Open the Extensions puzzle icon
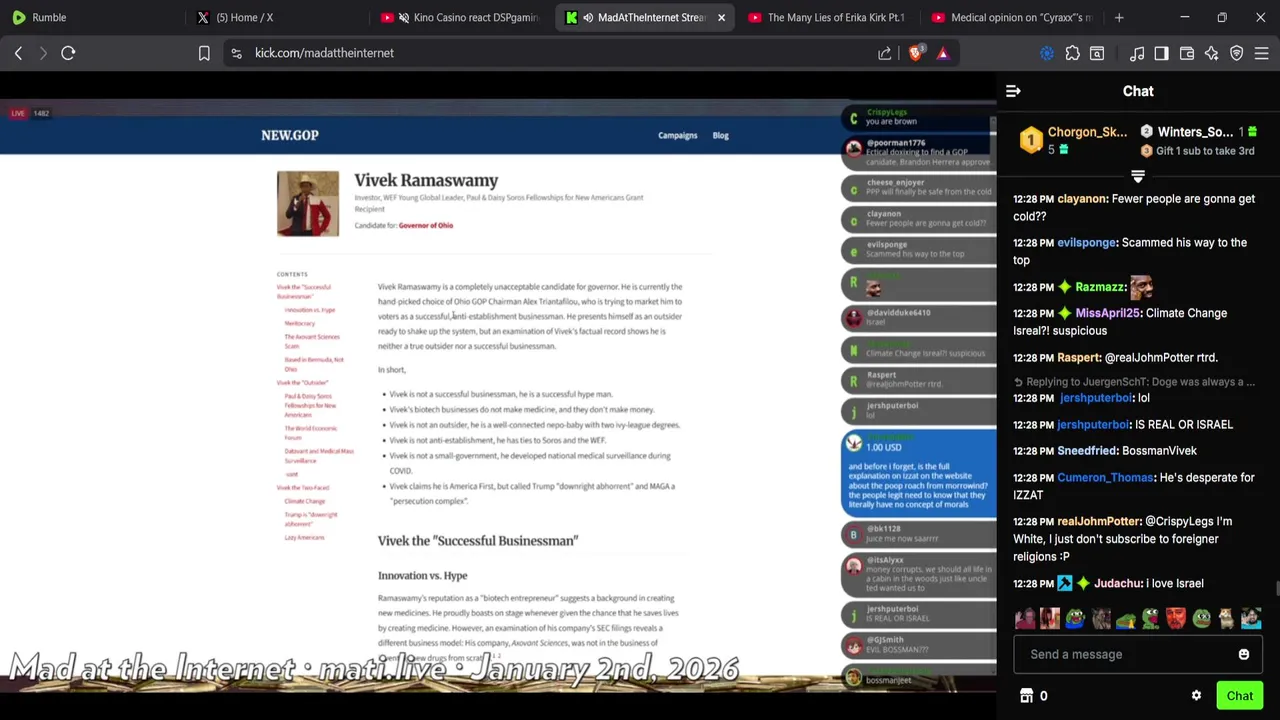 (1072, 53)
